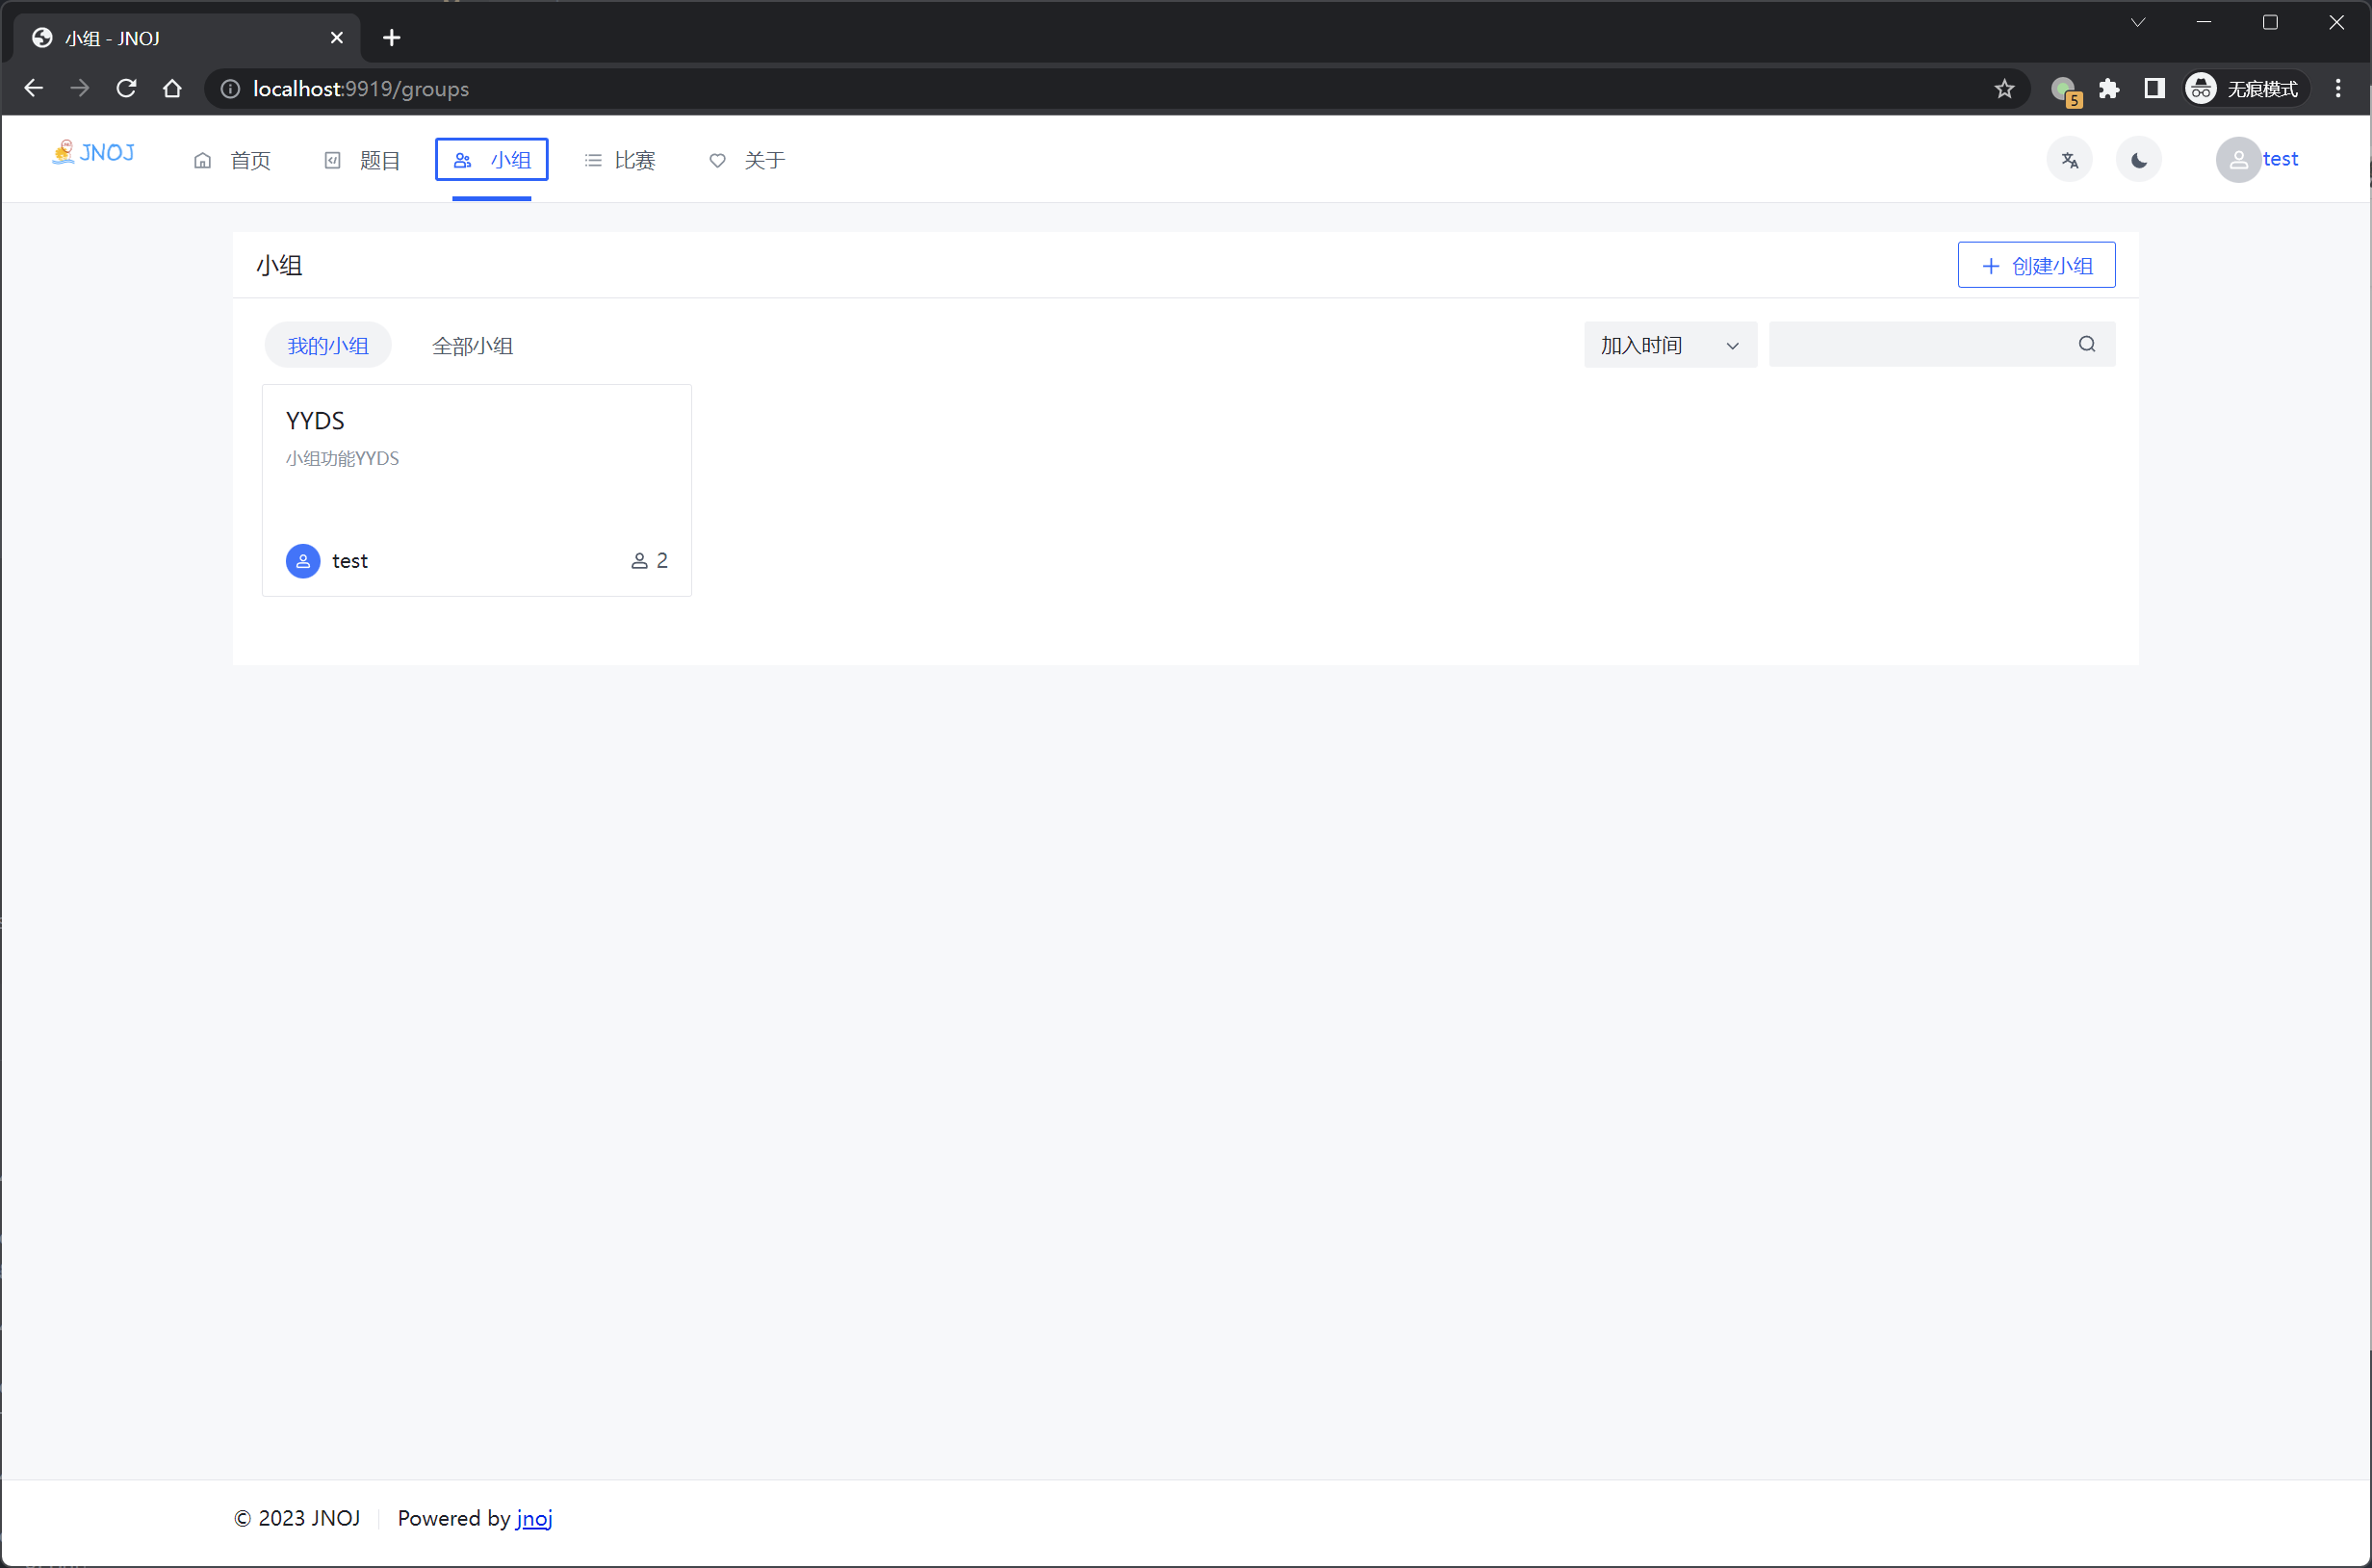
Task: Go to the 题目 problems menu item
Action: pyautogui.click(x=362, y=160)
